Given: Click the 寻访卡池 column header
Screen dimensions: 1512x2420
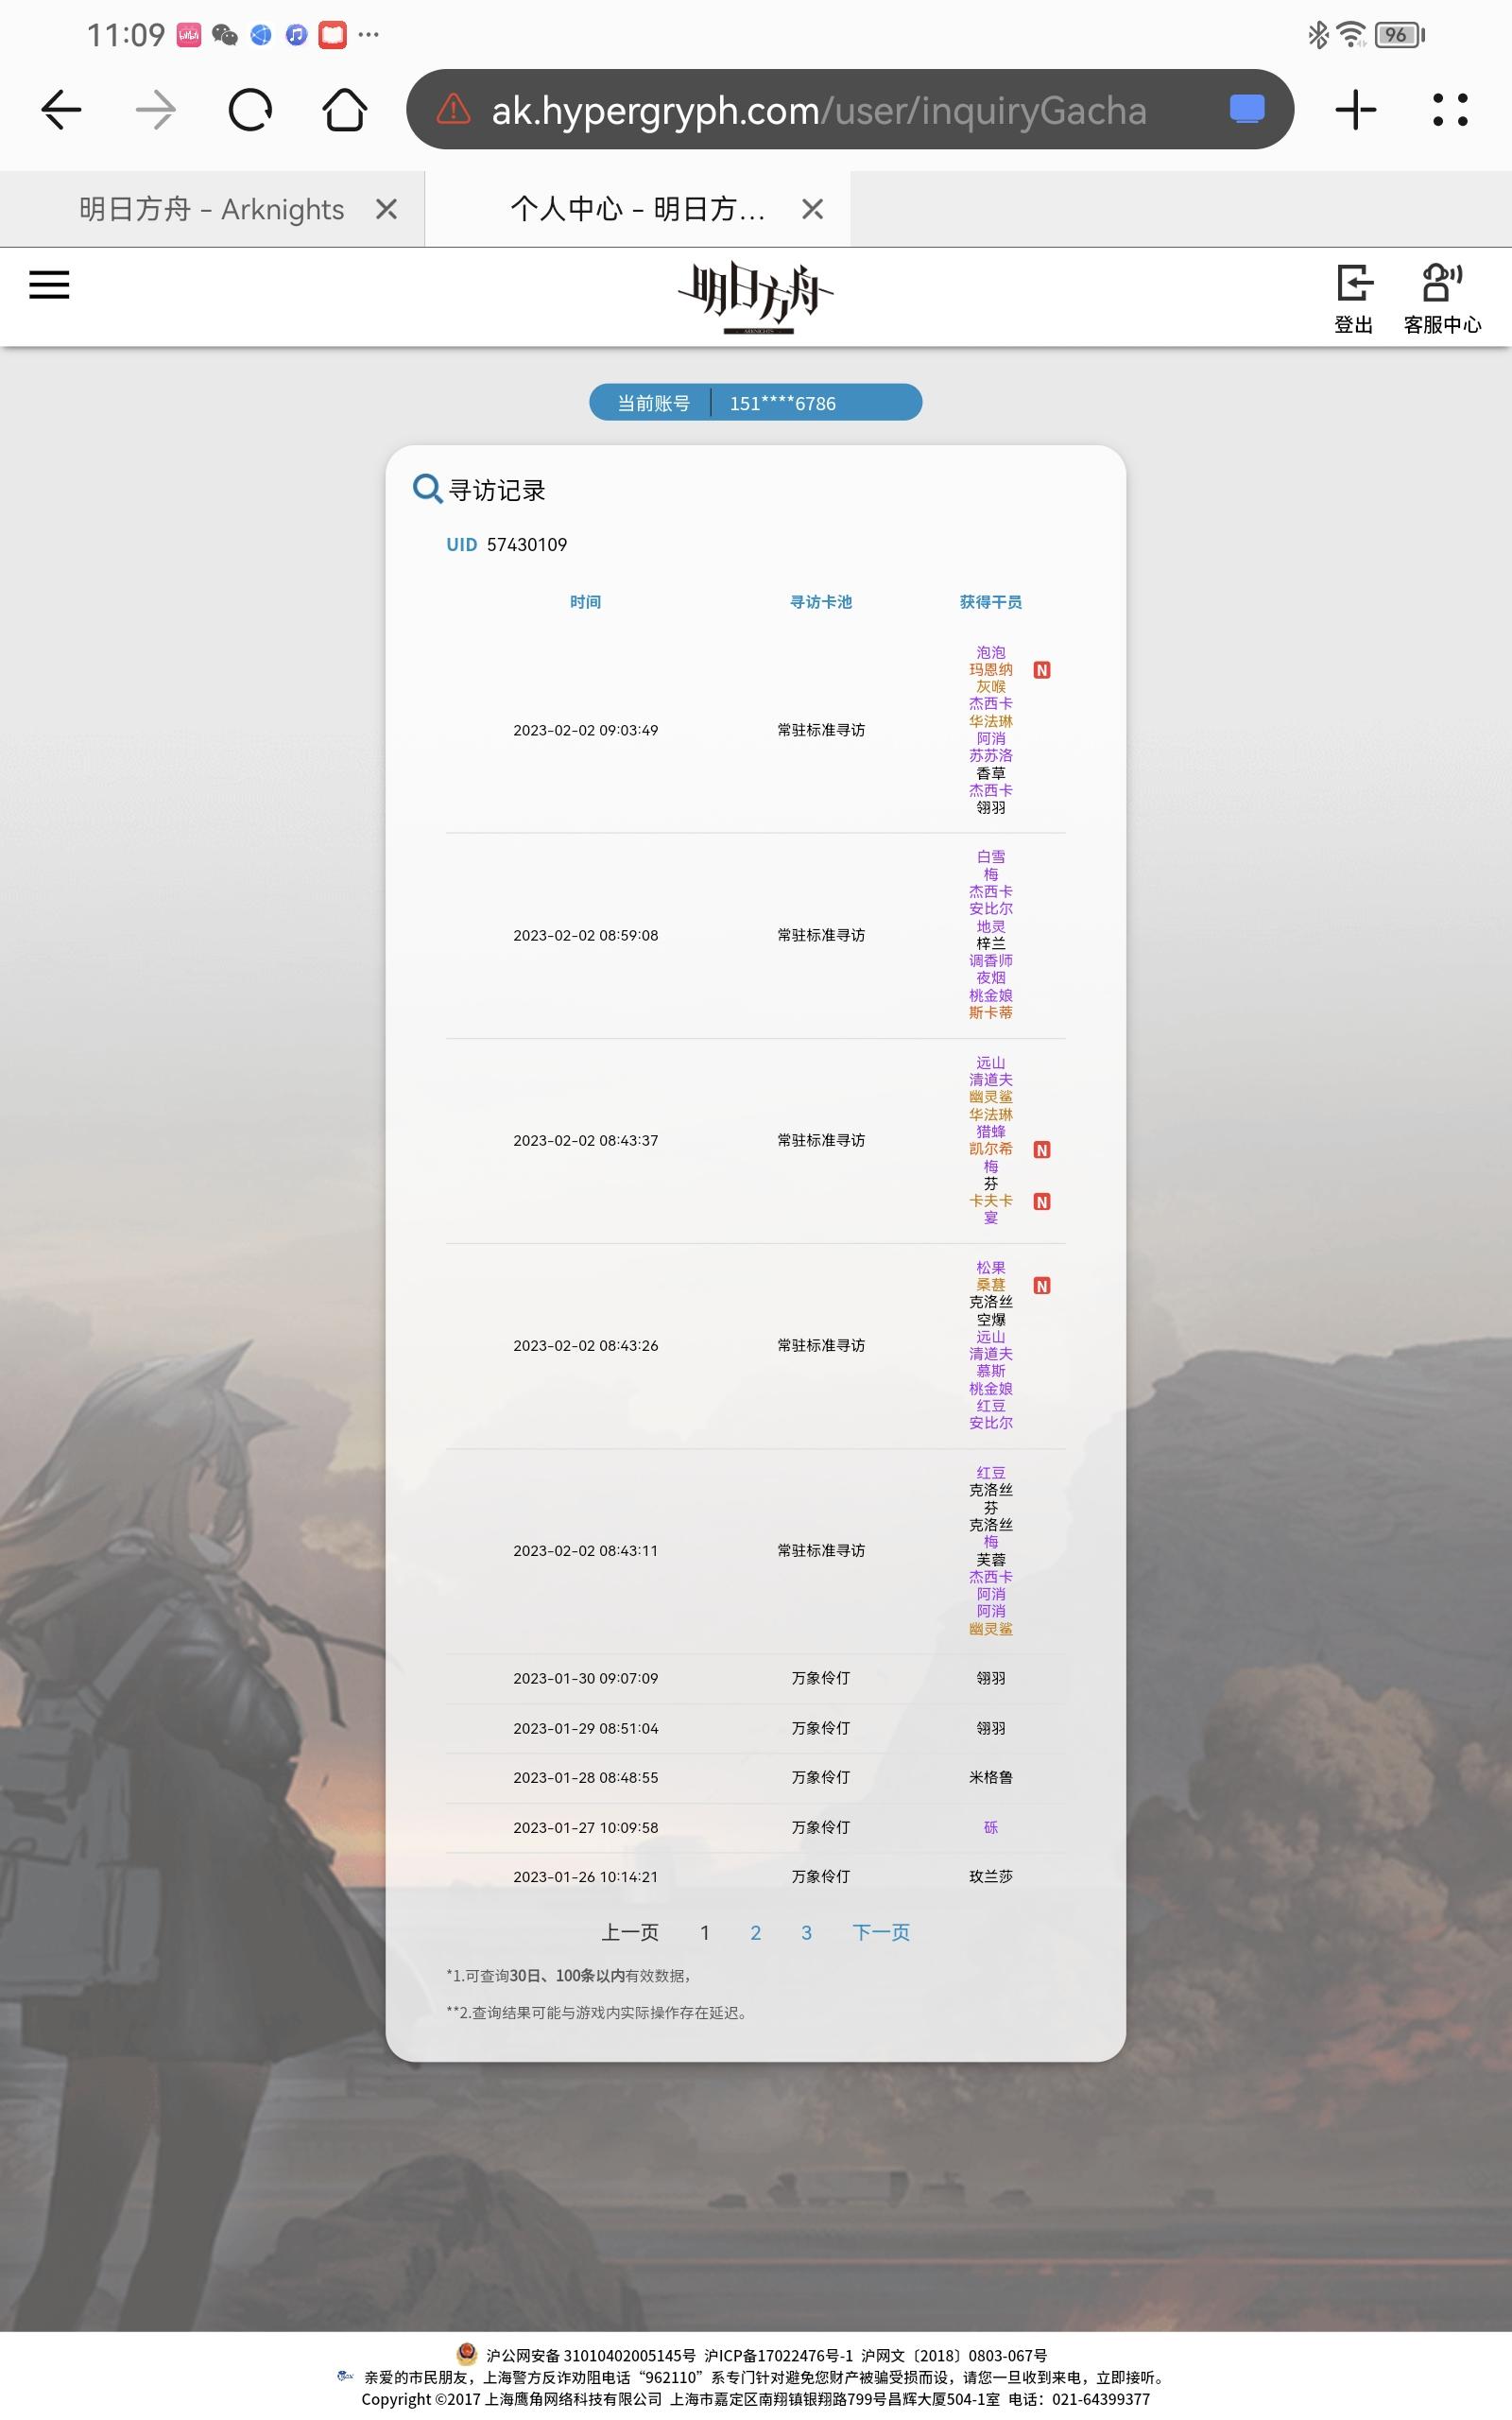Looking at the screenshot, I should tap(821, 602).
